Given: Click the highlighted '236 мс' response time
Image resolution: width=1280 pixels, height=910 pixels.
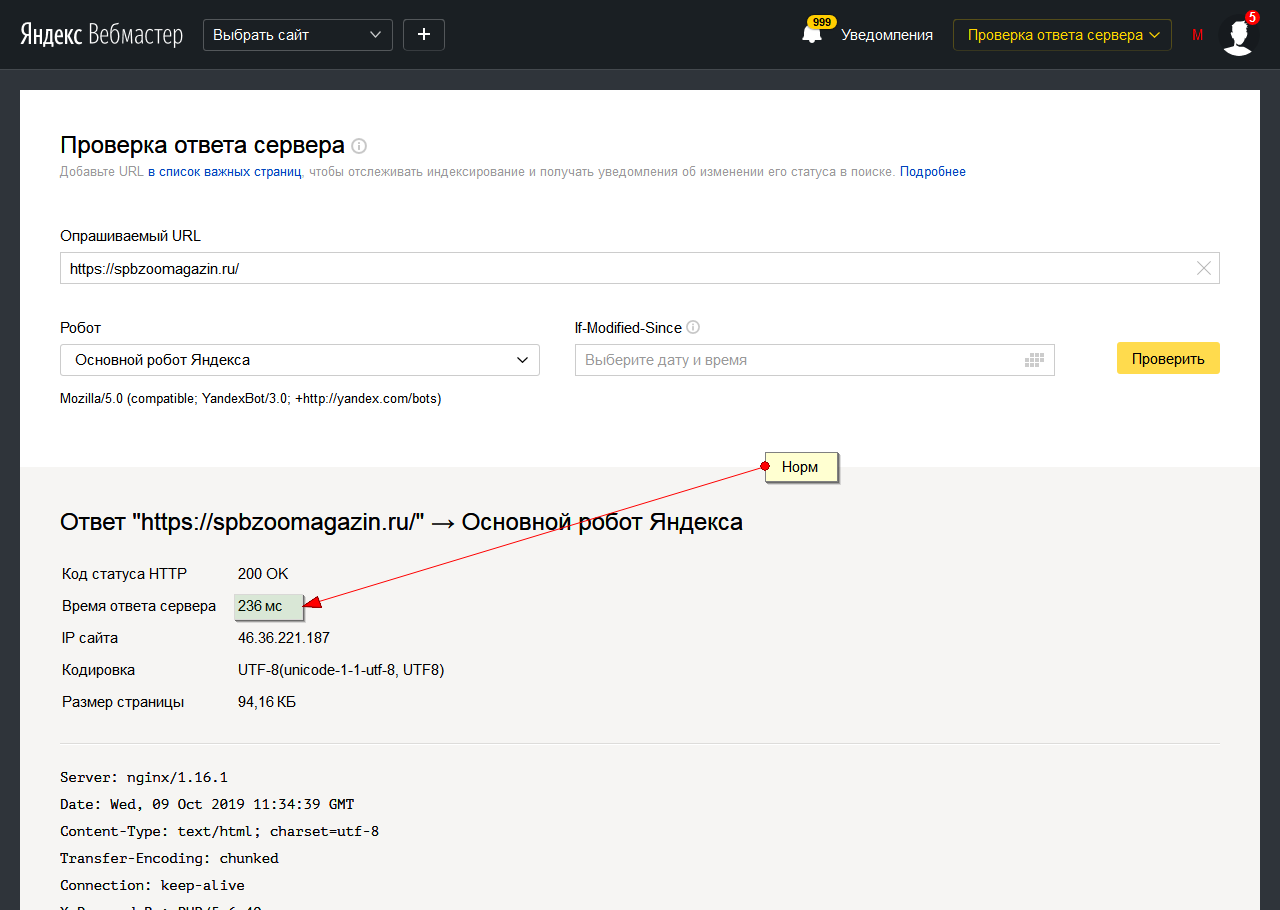Looking at the screenshot, I should tap(260, 606).
